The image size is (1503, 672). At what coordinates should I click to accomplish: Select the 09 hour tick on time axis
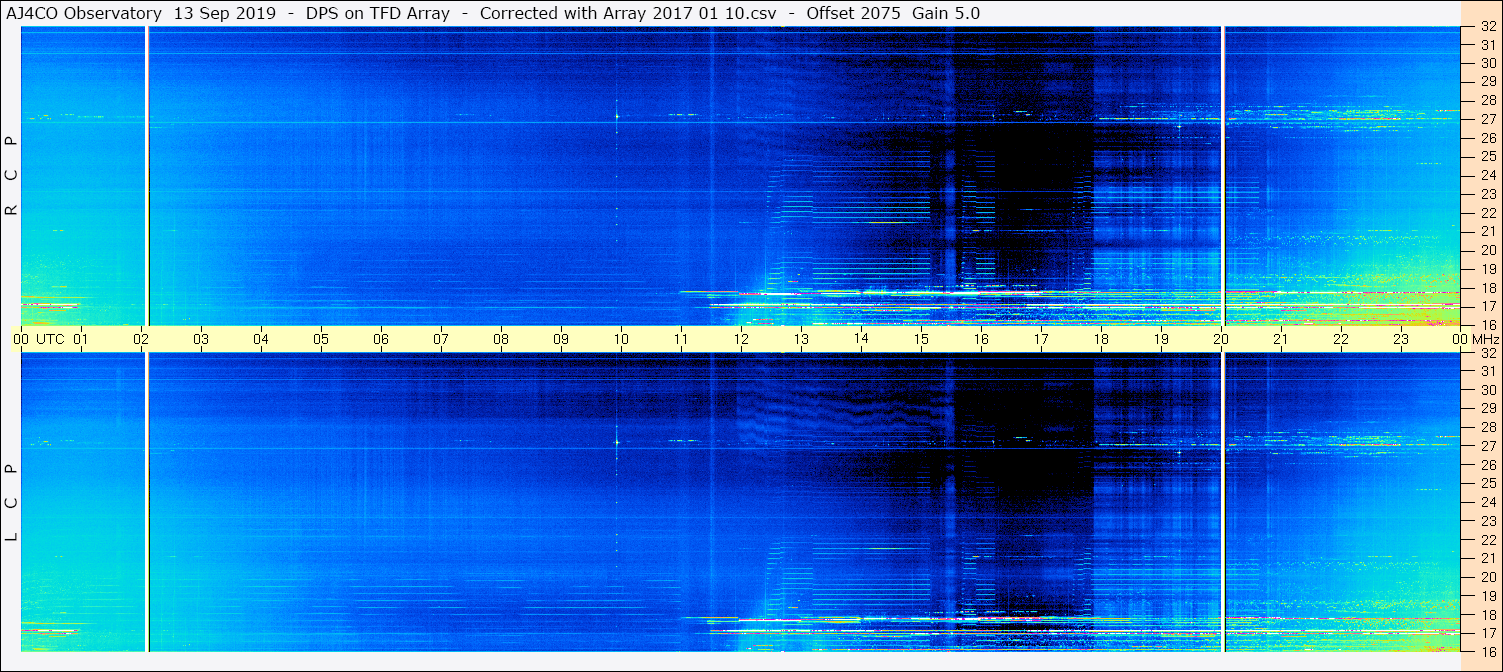[561, 339]
